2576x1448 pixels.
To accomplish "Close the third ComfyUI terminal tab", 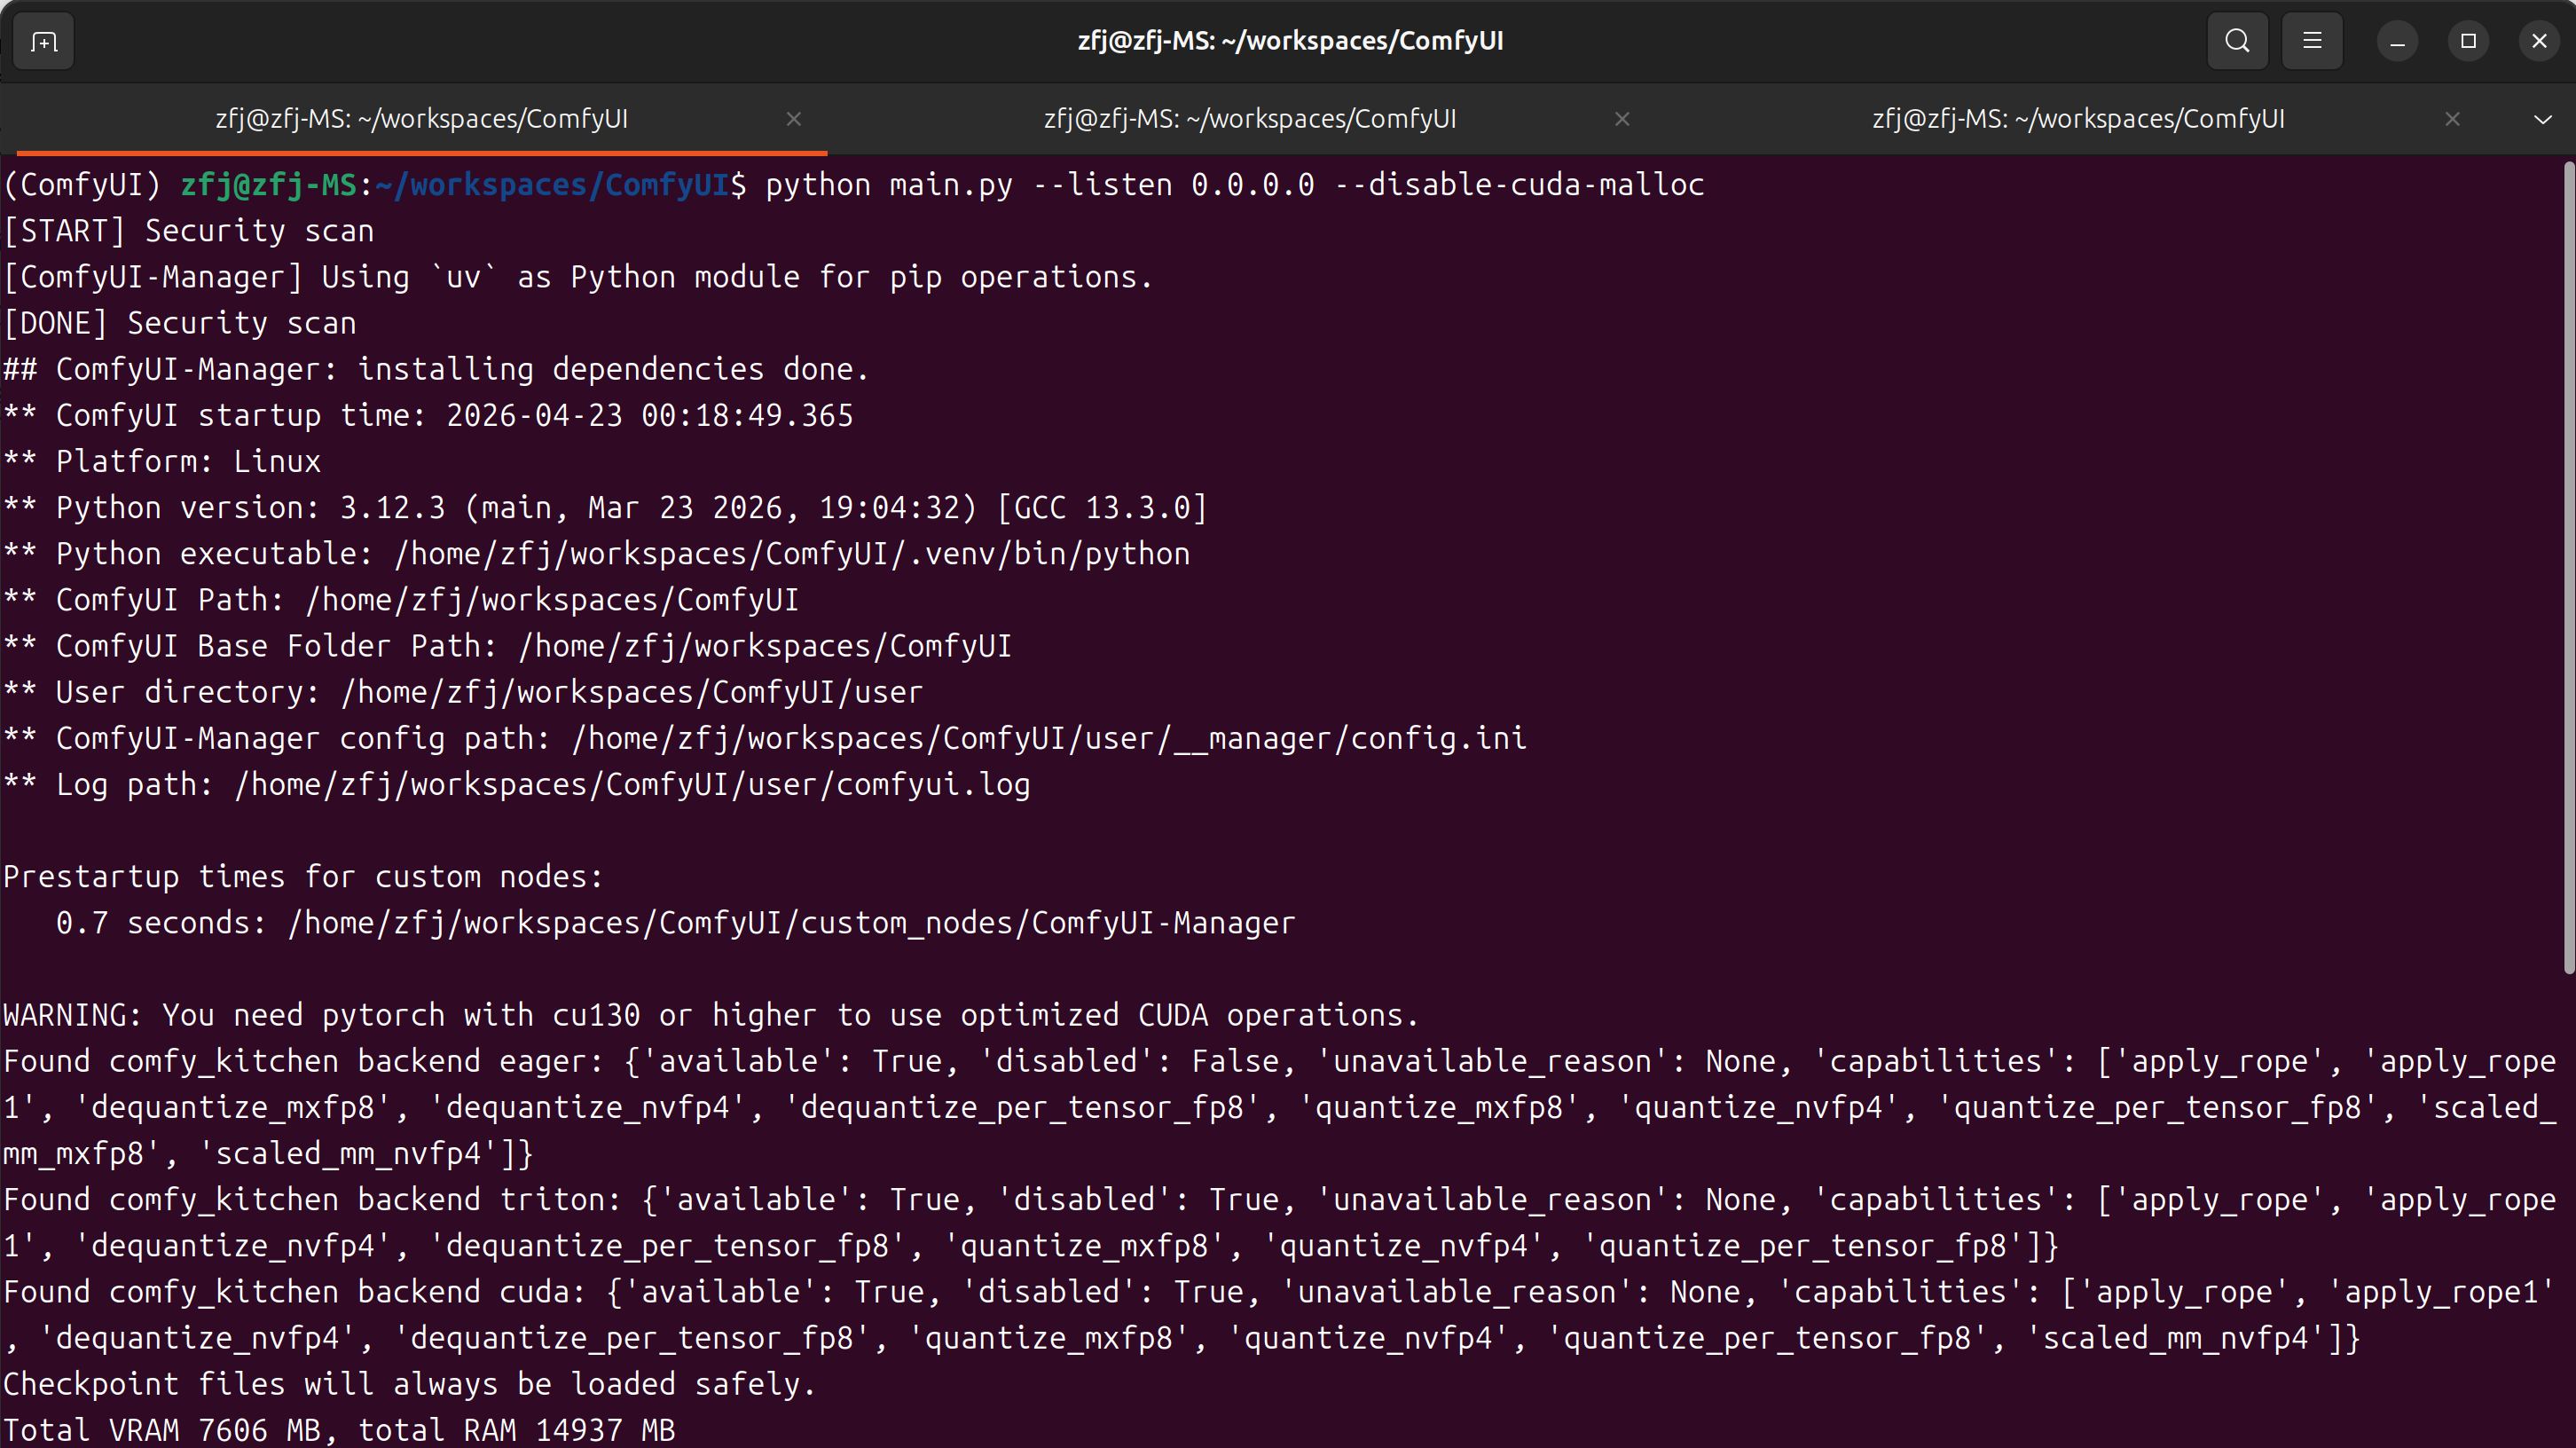I will [2452, 119].
